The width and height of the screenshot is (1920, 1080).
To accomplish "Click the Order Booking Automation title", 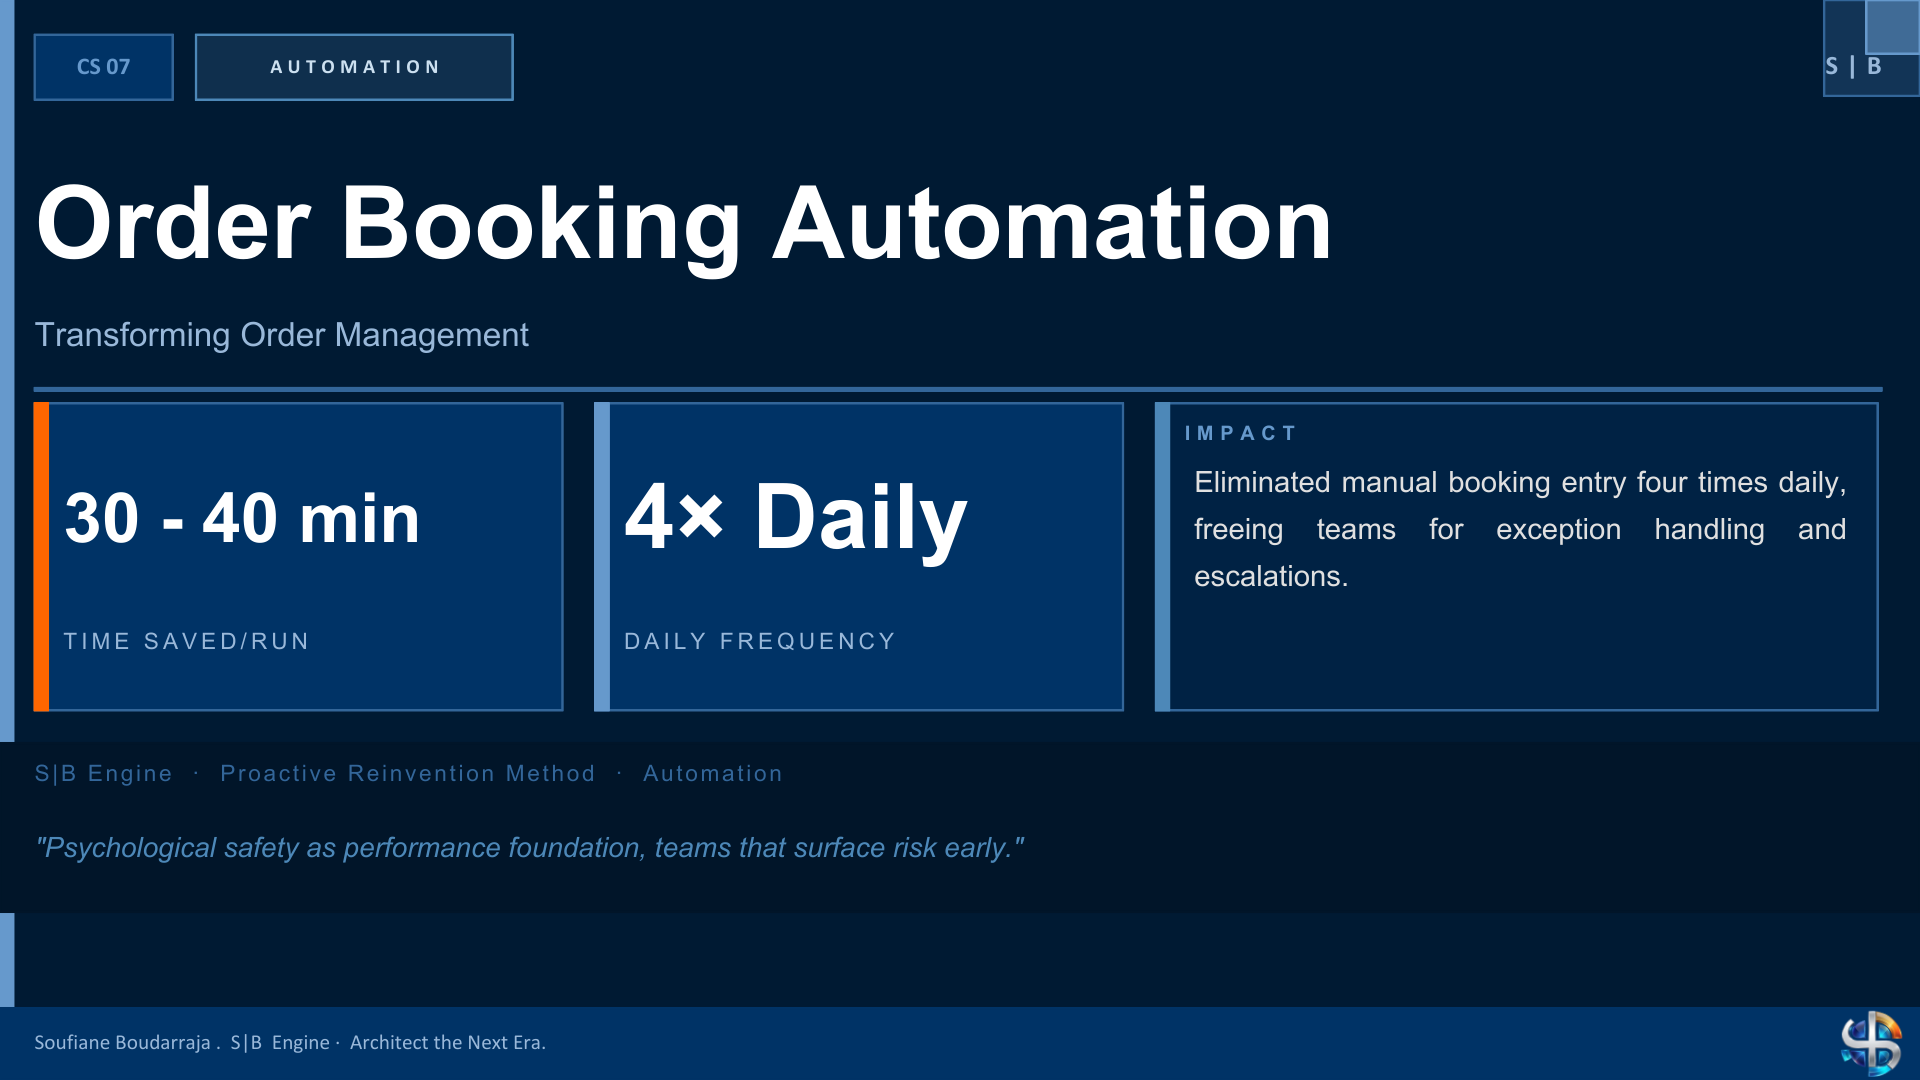I will tap(684, 225).
